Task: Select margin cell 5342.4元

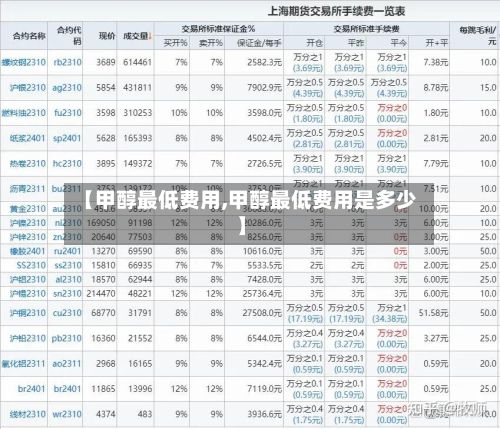Action: 264,364
